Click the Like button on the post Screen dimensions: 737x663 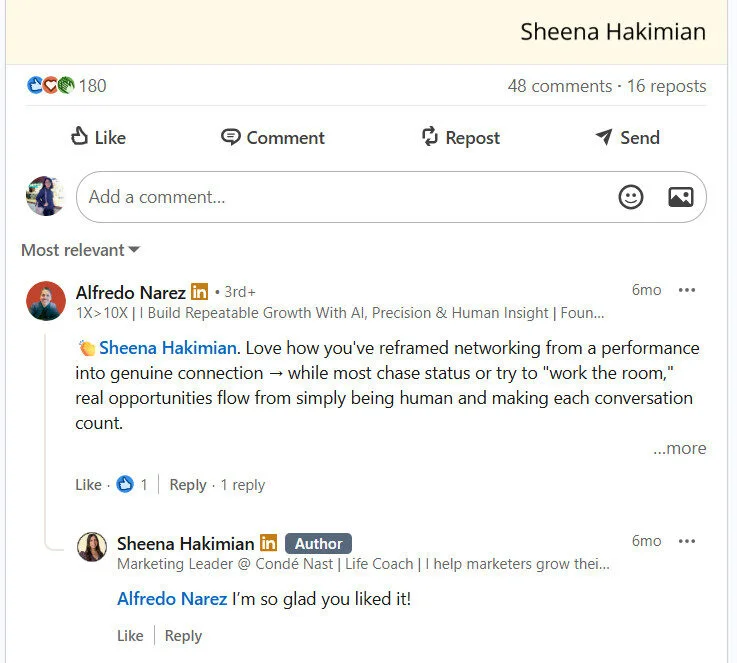pos(98,137)
